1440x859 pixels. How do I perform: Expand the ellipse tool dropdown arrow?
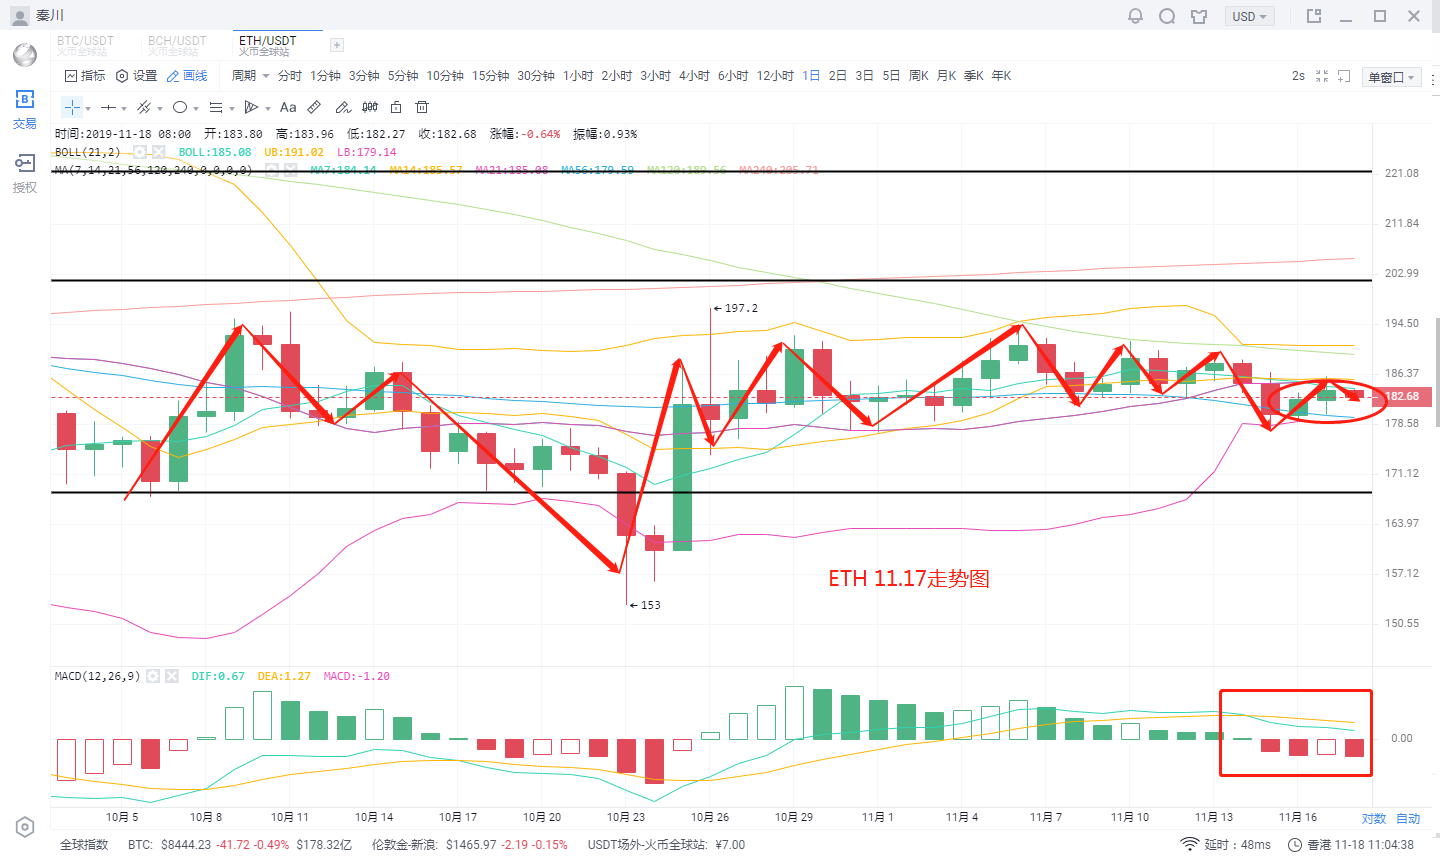[196, 108]
